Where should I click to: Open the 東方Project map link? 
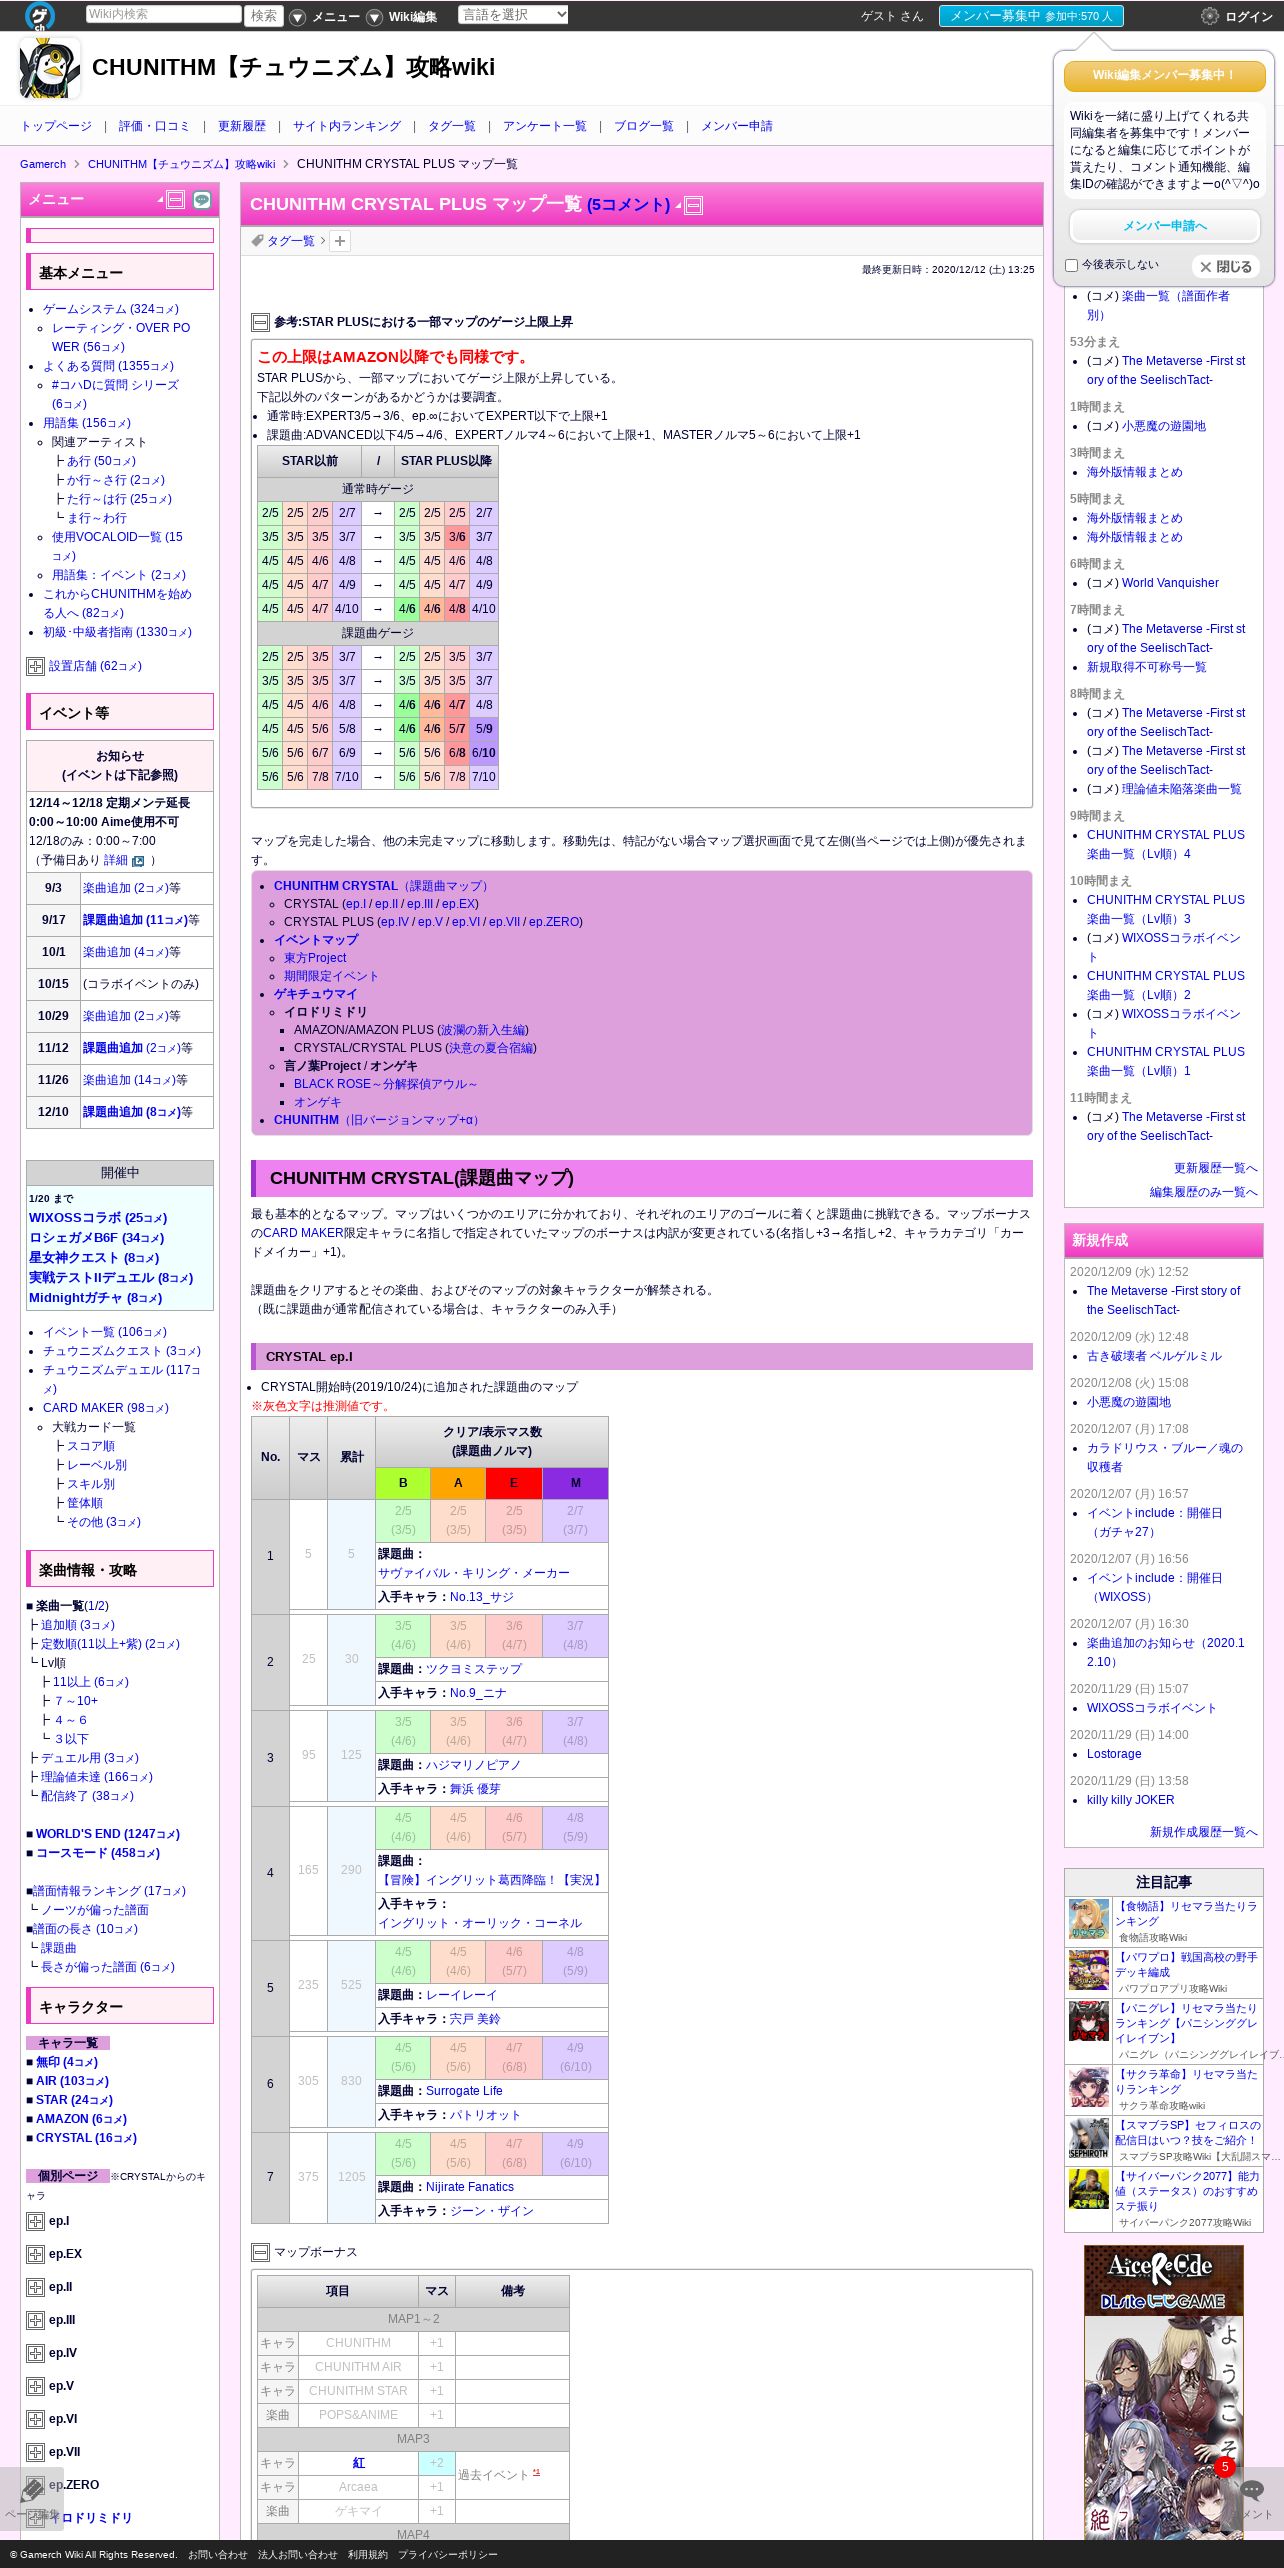[x=315, y=958]
